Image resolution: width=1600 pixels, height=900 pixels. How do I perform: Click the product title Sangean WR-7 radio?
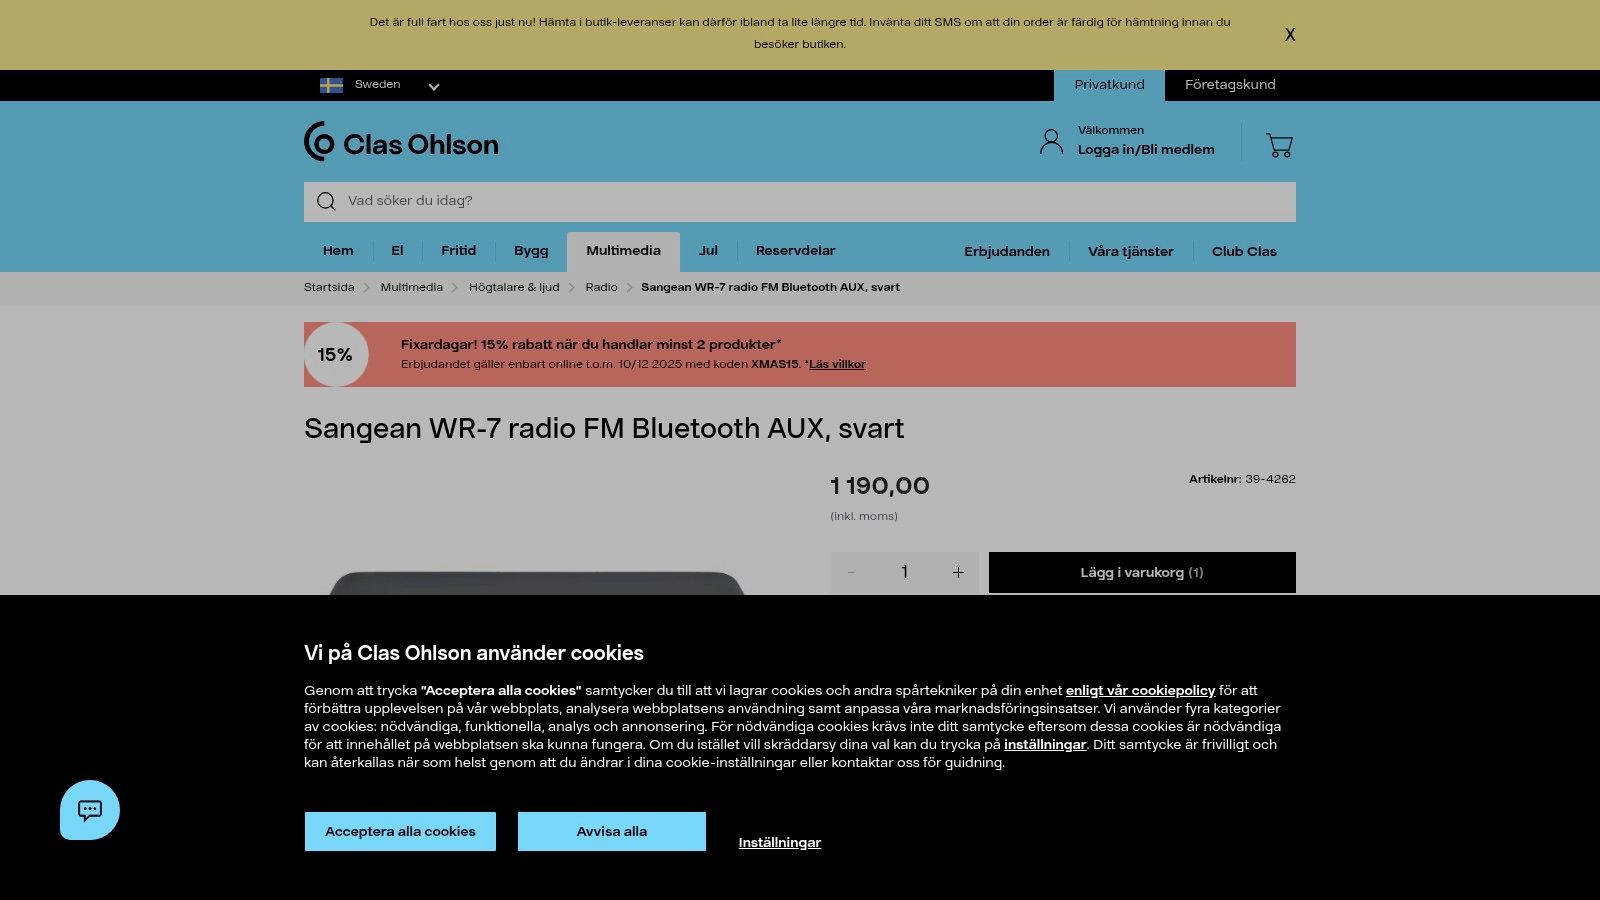pos(604,429)
